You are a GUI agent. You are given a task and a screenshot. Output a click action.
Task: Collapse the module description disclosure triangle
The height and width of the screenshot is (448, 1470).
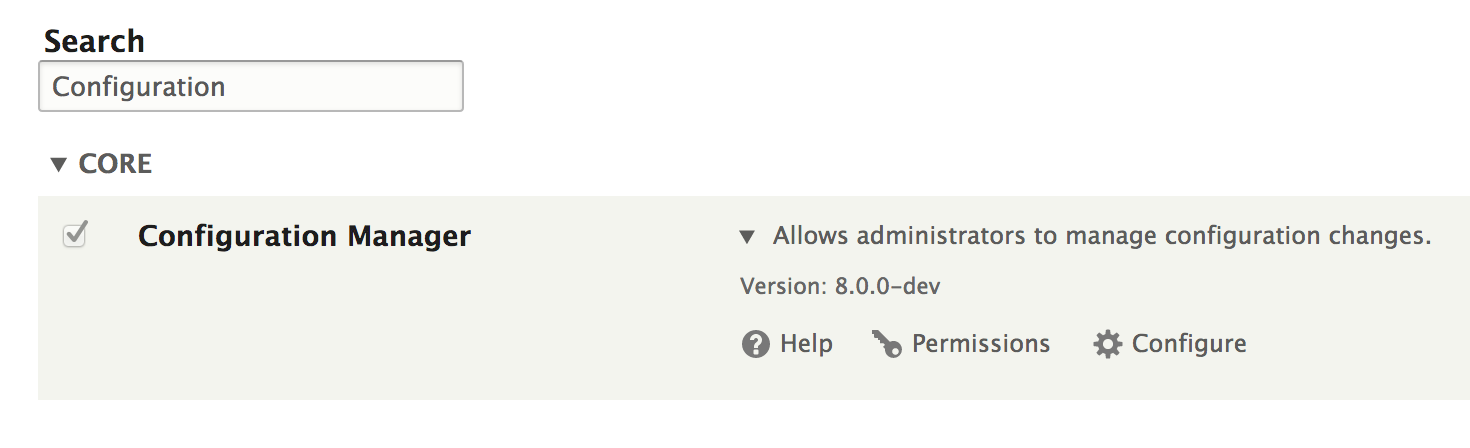coord(746,237)
